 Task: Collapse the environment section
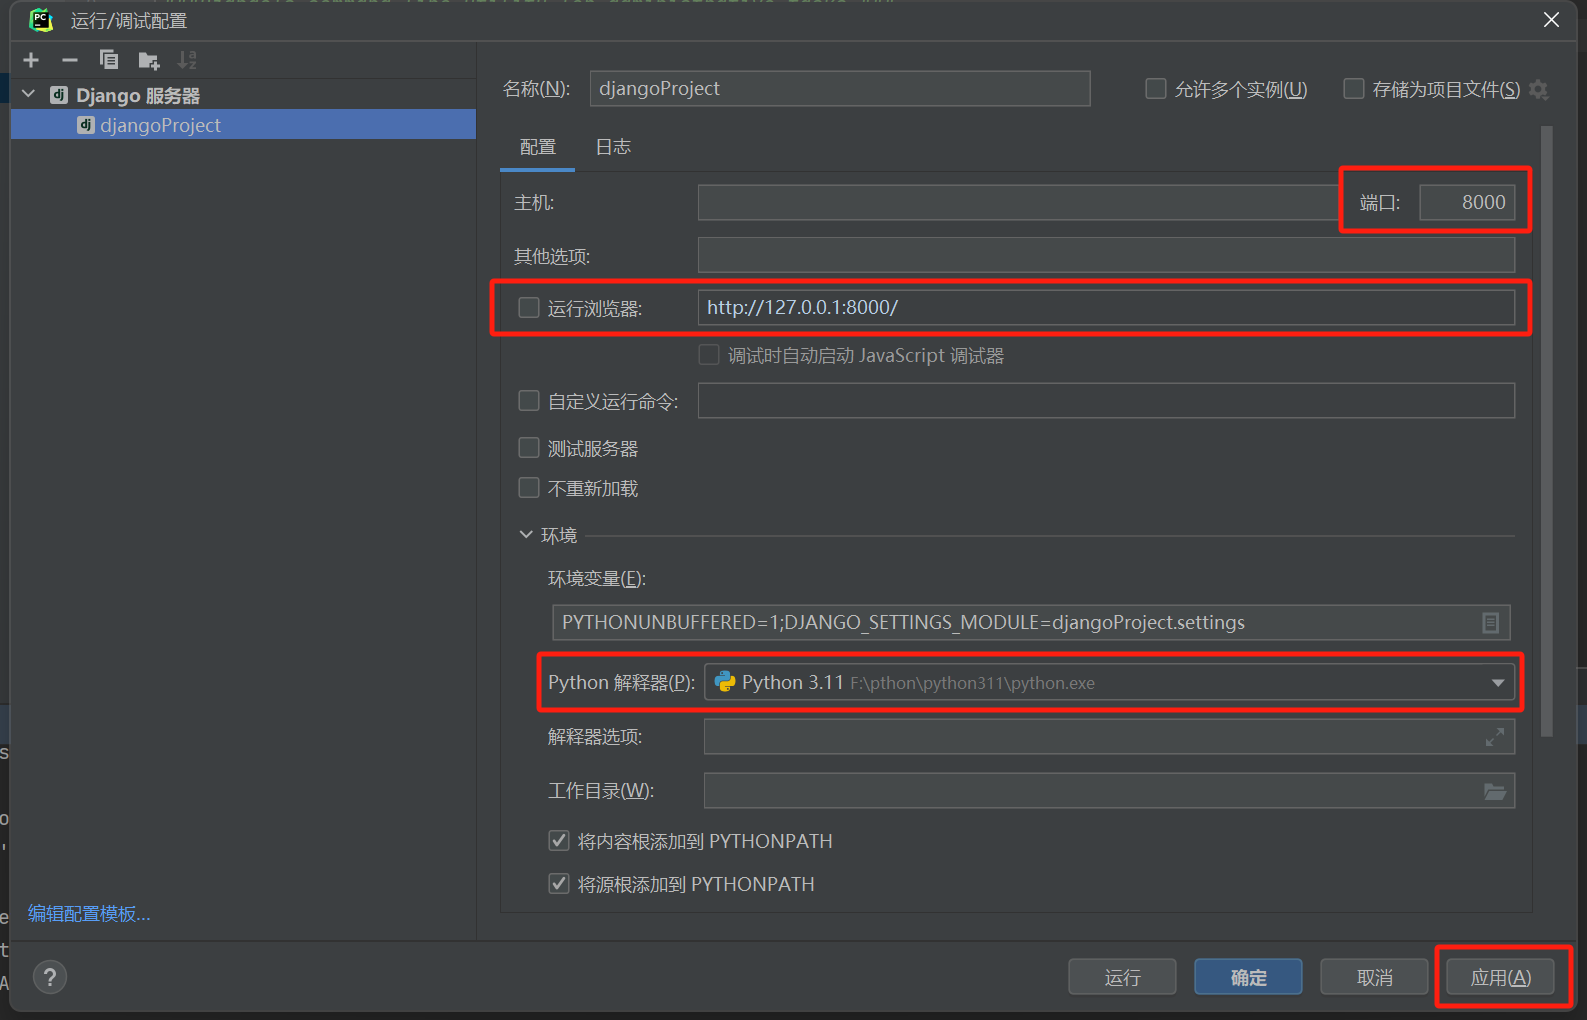526,535
